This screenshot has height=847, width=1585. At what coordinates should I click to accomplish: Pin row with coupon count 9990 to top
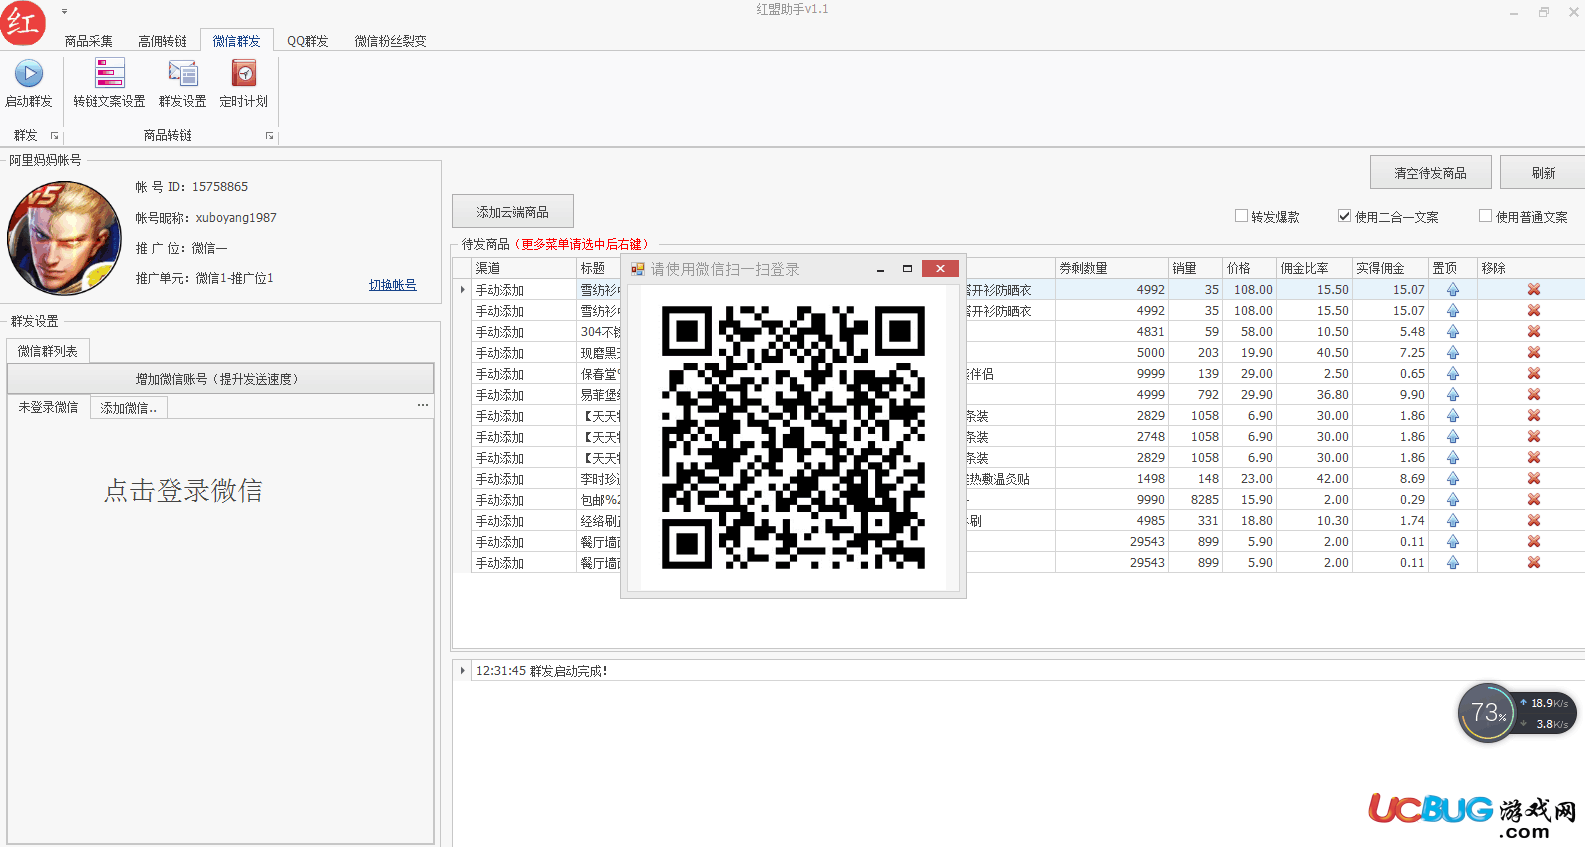1453,500
